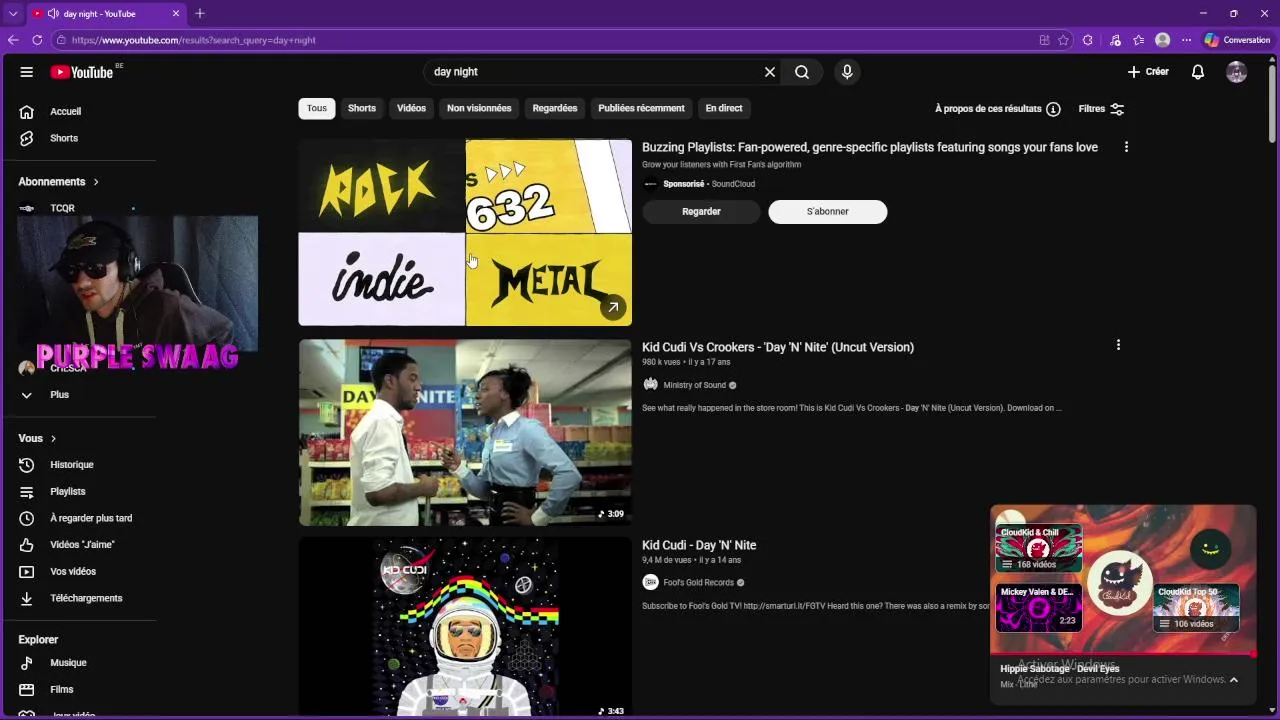Open Kid Cudi - Day 'N' Nite title
Viewport: 1280px width, 720px height.
click(699, 545)
